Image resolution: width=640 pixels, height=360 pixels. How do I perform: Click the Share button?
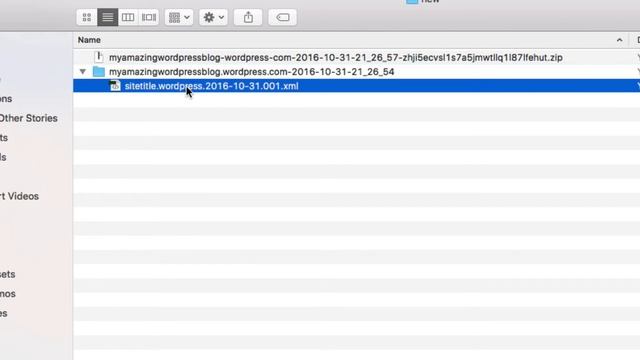(248, 18)
